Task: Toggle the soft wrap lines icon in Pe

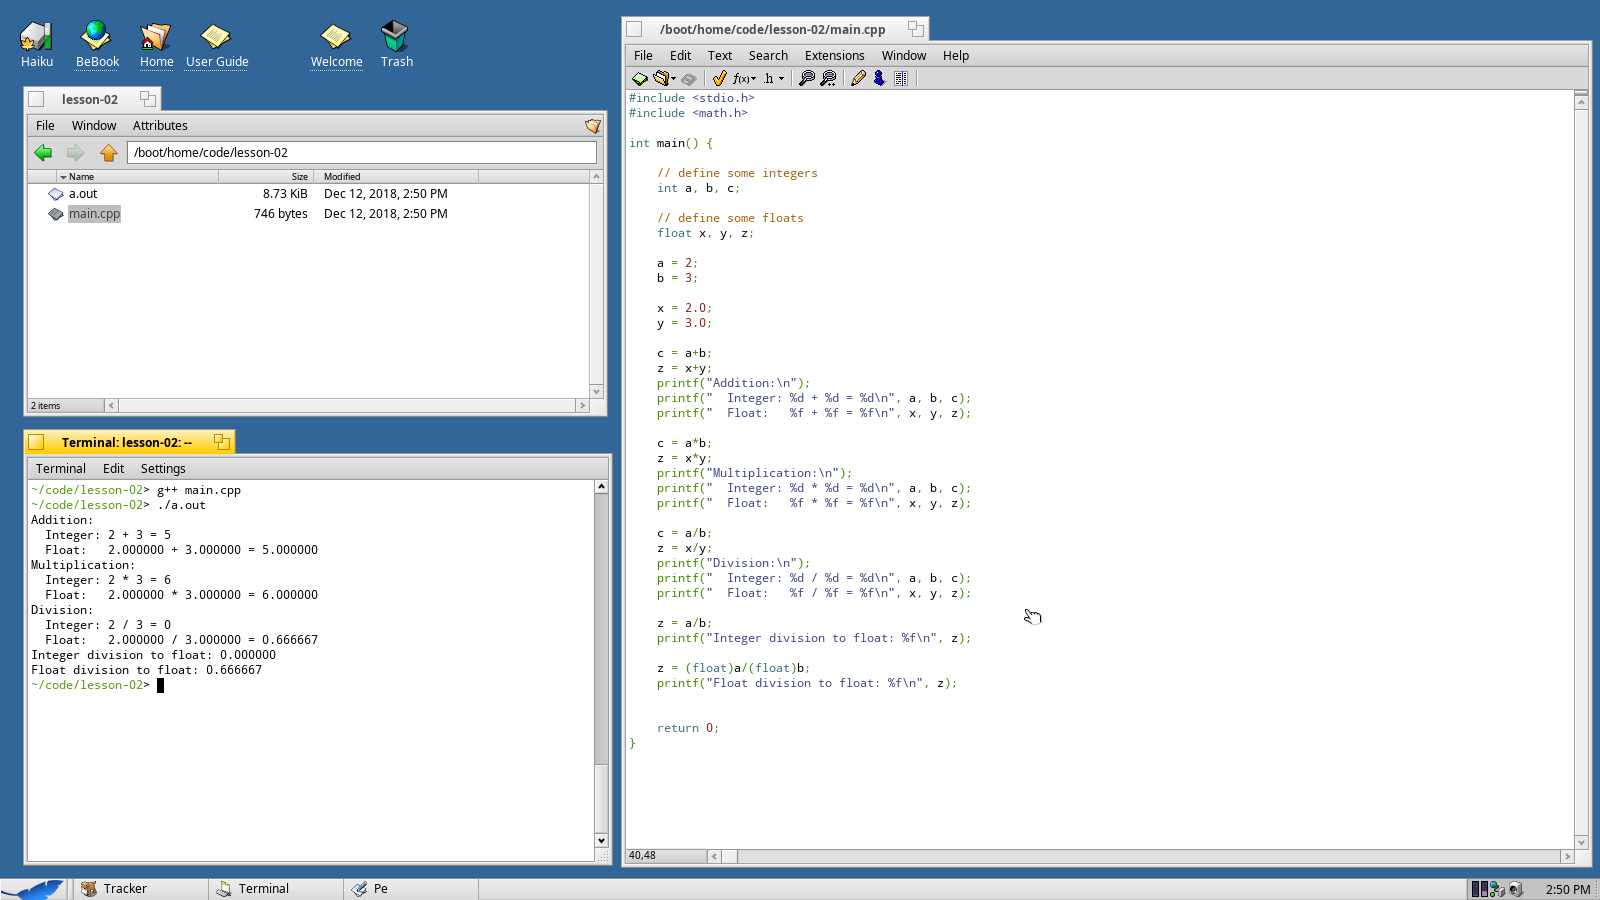Action: coord(901,78)
